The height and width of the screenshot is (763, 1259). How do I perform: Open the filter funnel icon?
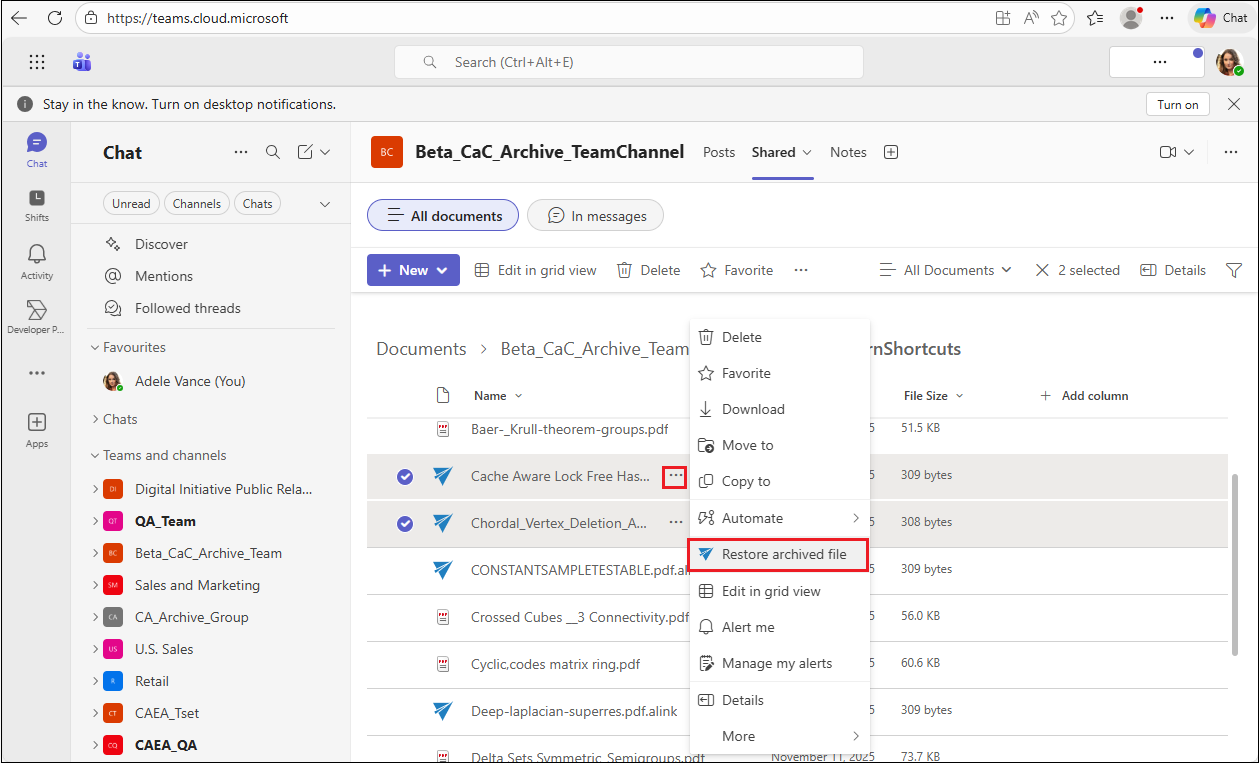click(1233, 270)
